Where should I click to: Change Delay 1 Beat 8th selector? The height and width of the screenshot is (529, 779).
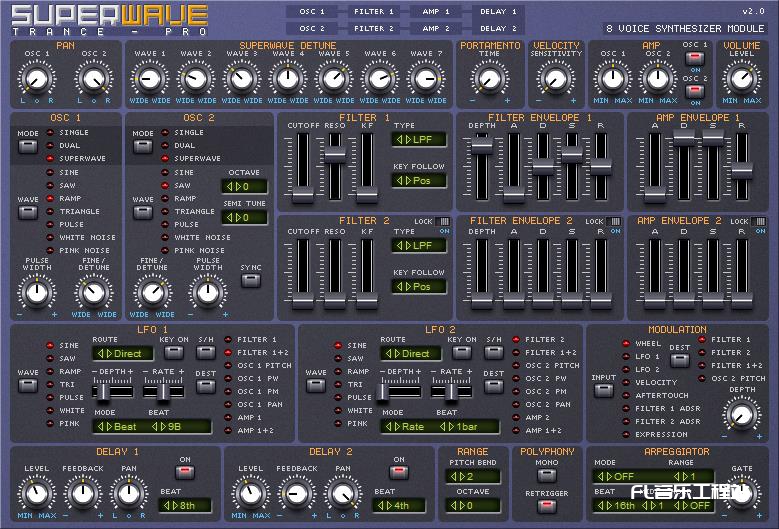click(x=185, y=506)
